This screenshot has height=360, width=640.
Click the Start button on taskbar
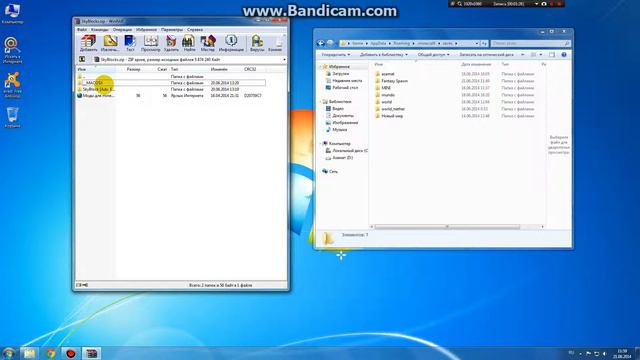pos(8,353)
